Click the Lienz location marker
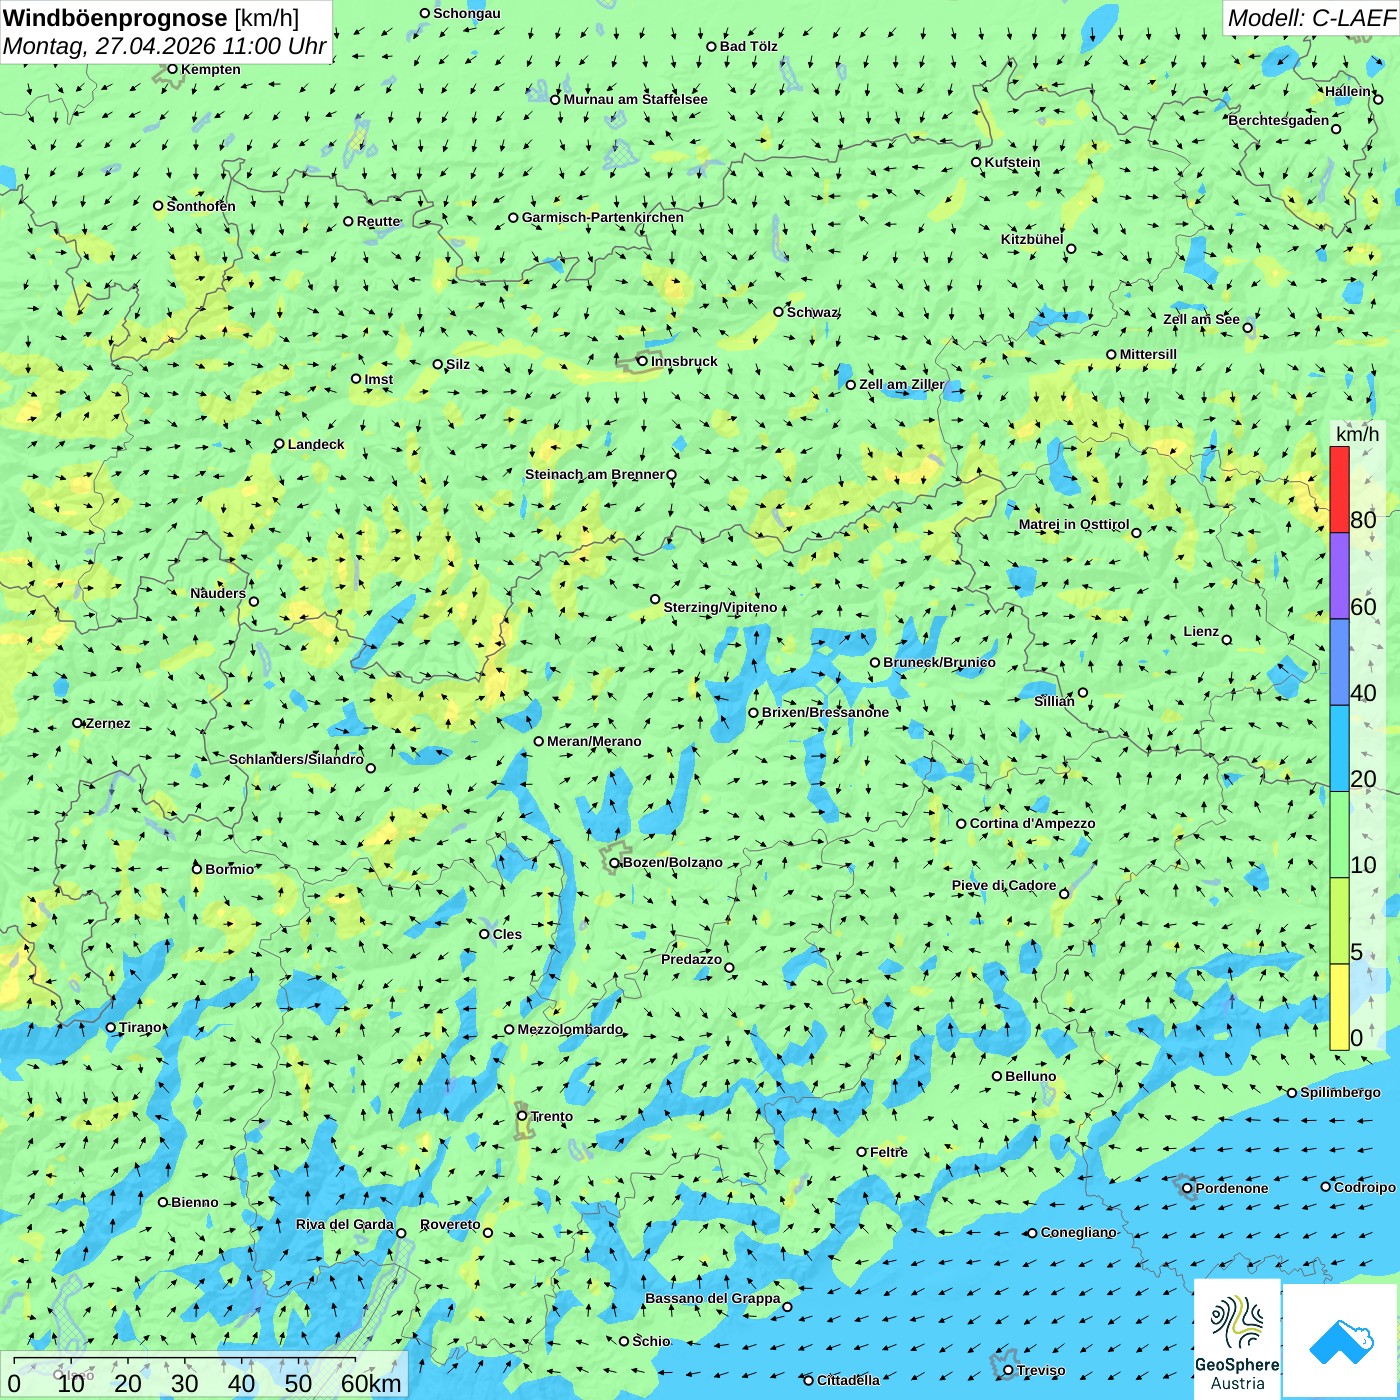The image size is (1400, 1400). 1227,640
